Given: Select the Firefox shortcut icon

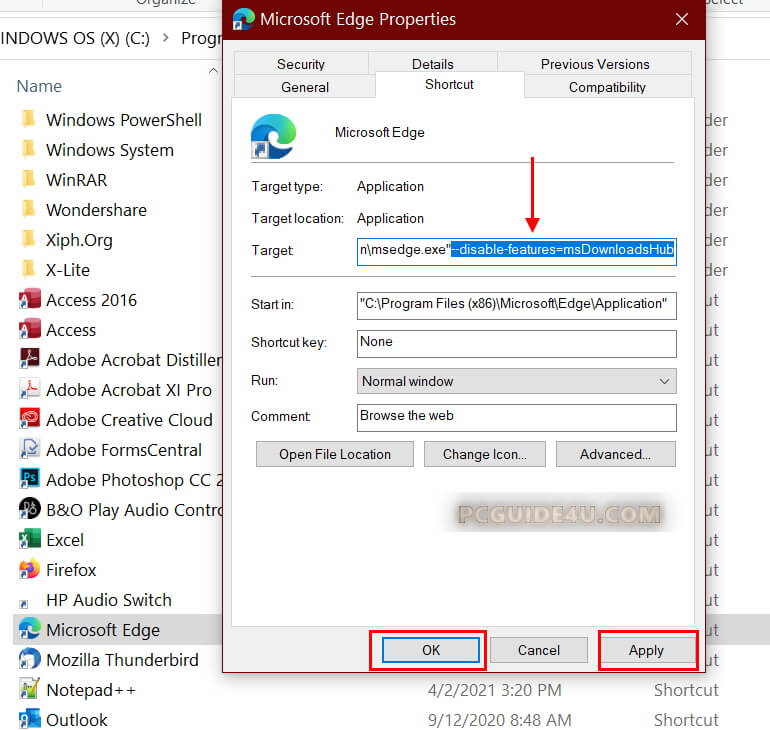Looking at the screenshot, I should pos(29,569).
